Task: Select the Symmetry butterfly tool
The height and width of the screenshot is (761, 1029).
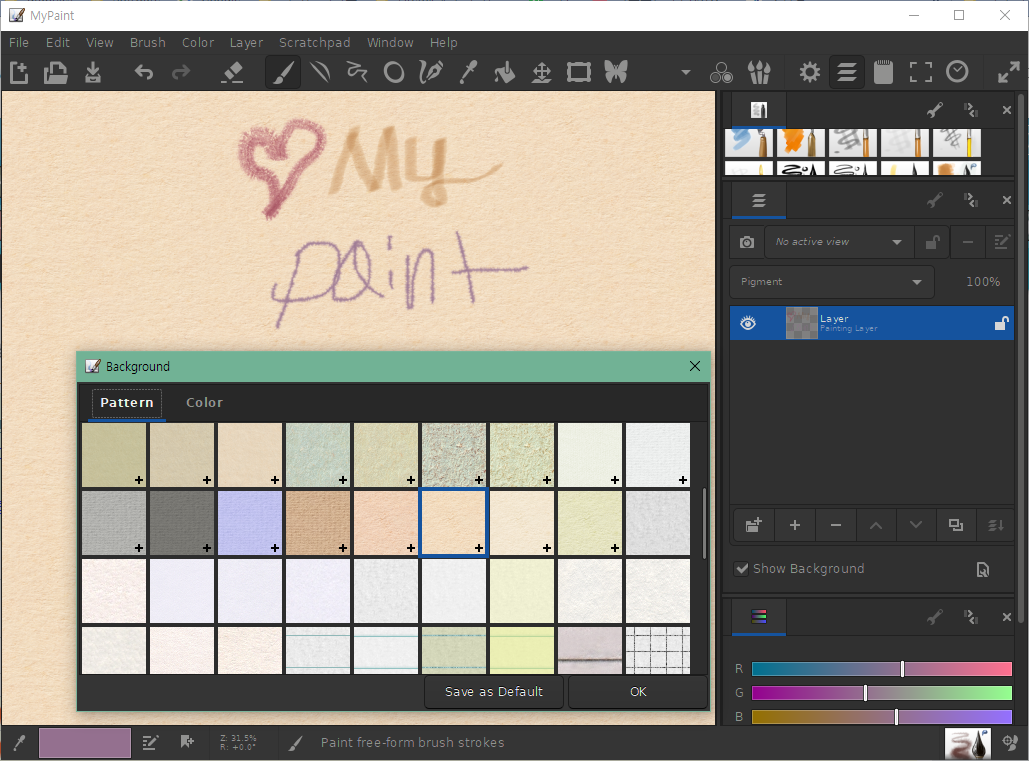Action: [616, 72]
